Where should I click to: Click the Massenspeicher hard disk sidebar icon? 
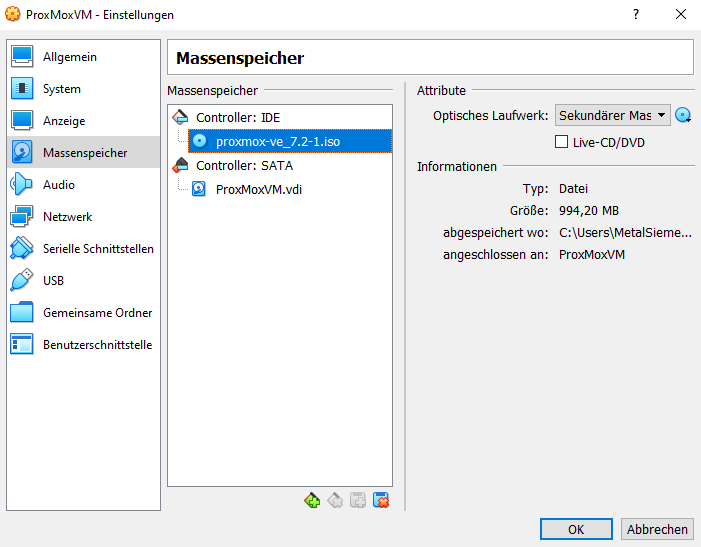[22, 152]
